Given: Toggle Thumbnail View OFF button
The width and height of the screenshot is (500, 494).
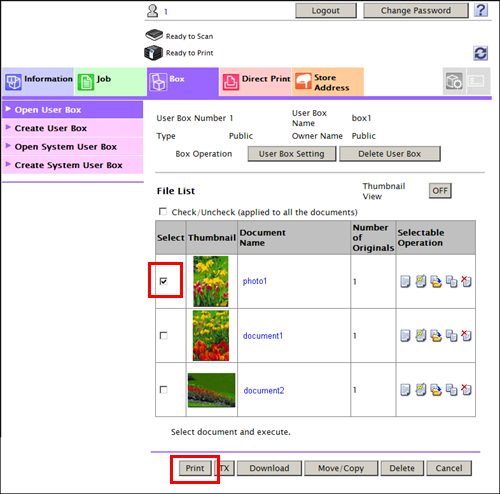Looking at the screenshot, I should point(440,191).
